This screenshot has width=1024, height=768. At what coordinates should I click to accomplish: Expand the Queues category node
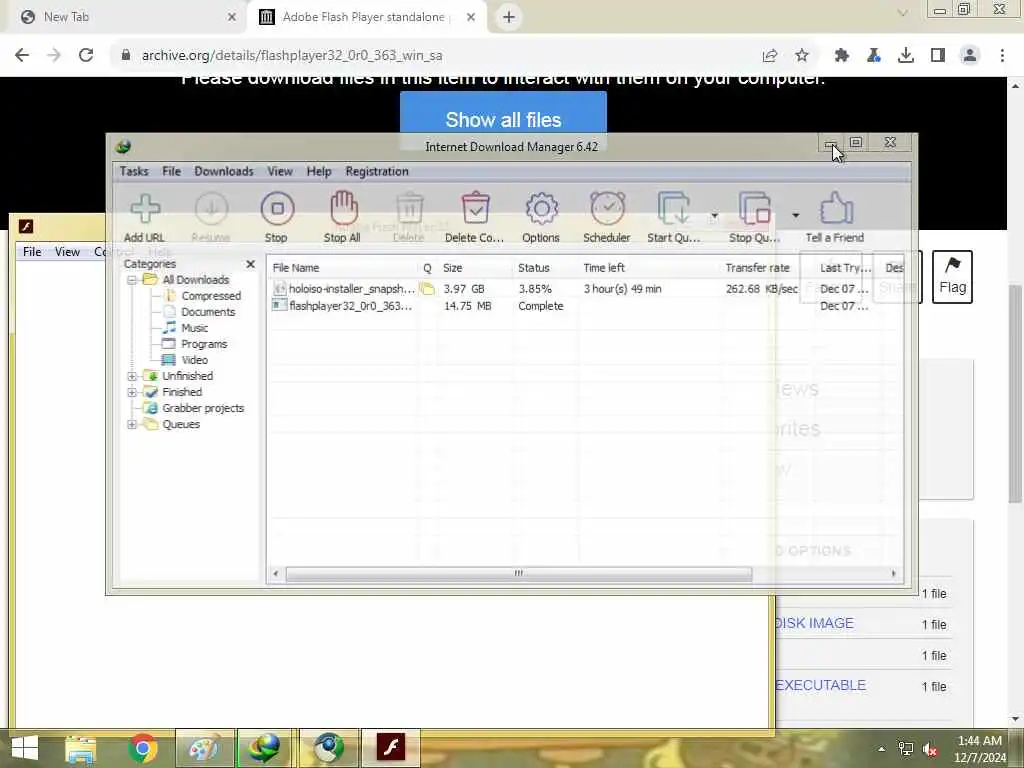click(x=132, y=424)
